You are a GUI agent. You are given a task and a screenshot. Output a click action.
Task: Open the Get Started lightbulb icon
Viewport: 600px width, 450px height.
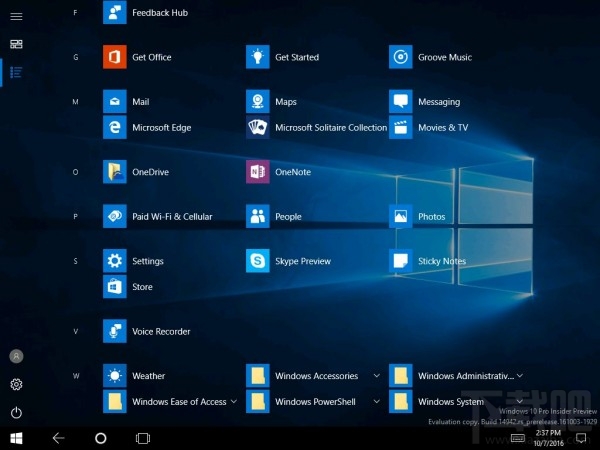pyautogui.click(x=258, y=57)
